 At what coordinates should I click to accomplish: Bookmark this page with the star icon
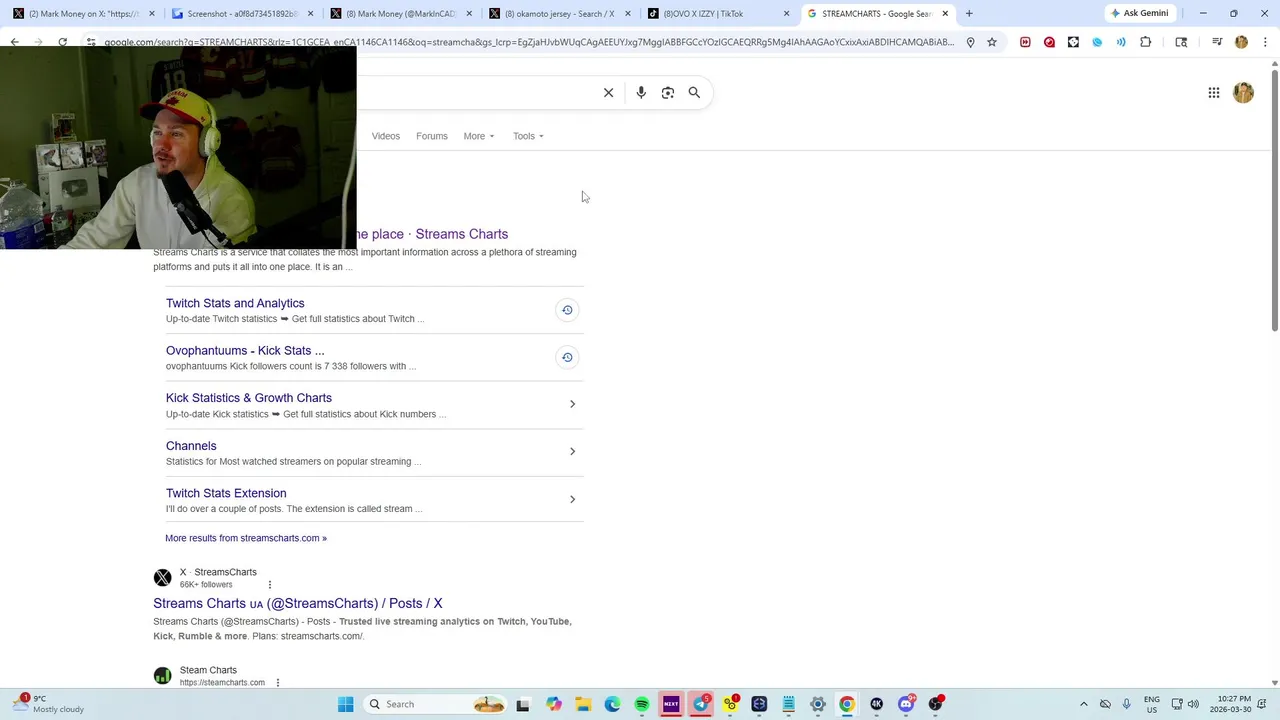tap(992, 42)
